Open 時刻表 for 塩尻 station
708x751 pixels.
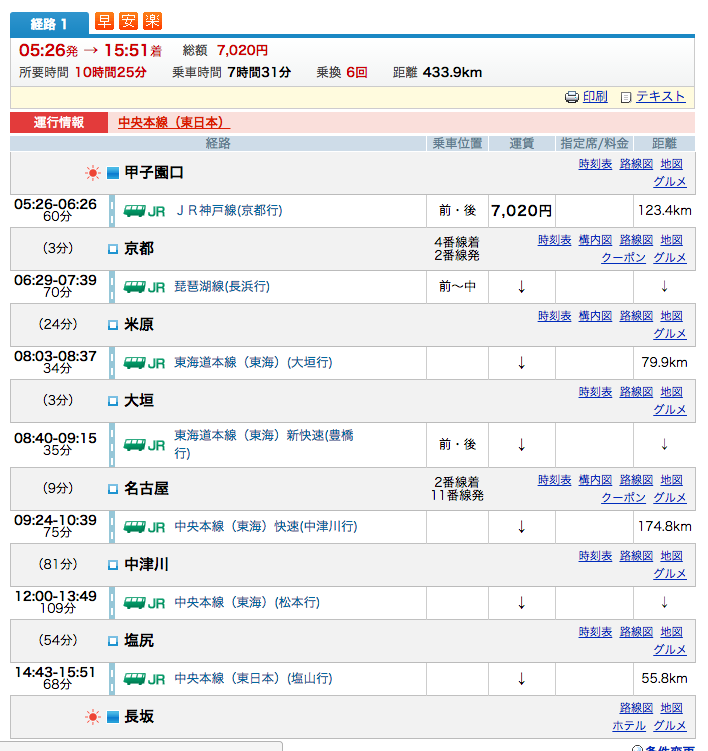(595, 632)
